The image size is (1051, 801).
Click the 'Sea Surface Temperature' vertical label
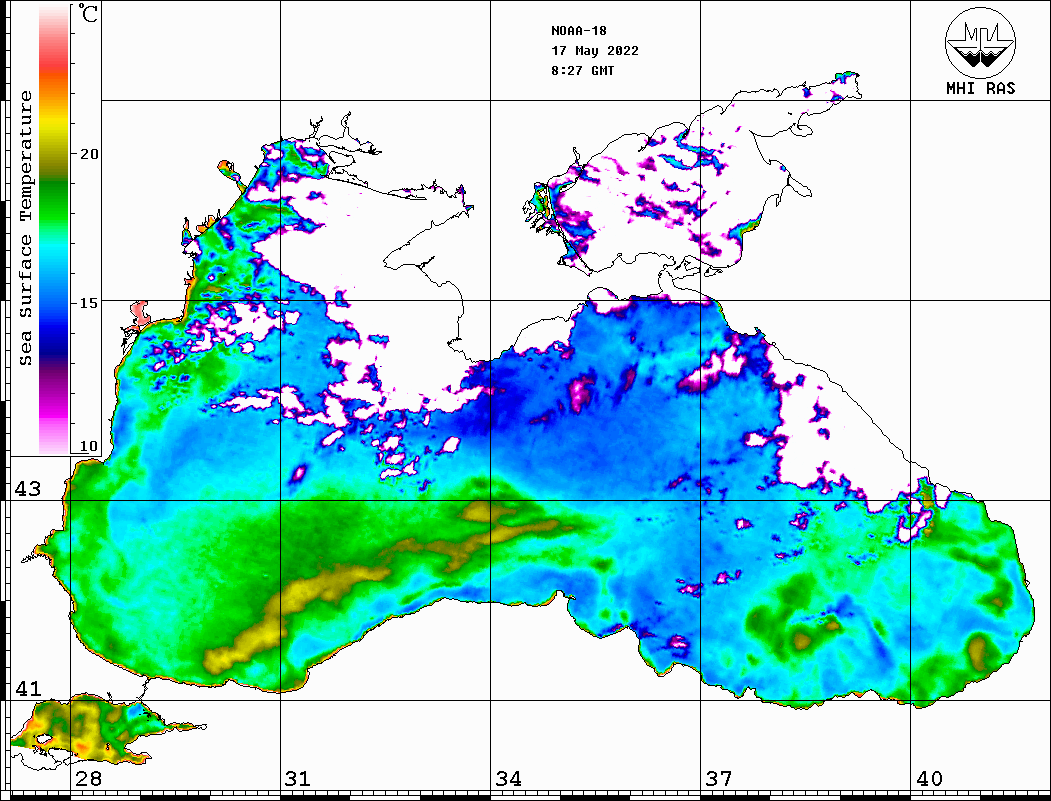25,228
